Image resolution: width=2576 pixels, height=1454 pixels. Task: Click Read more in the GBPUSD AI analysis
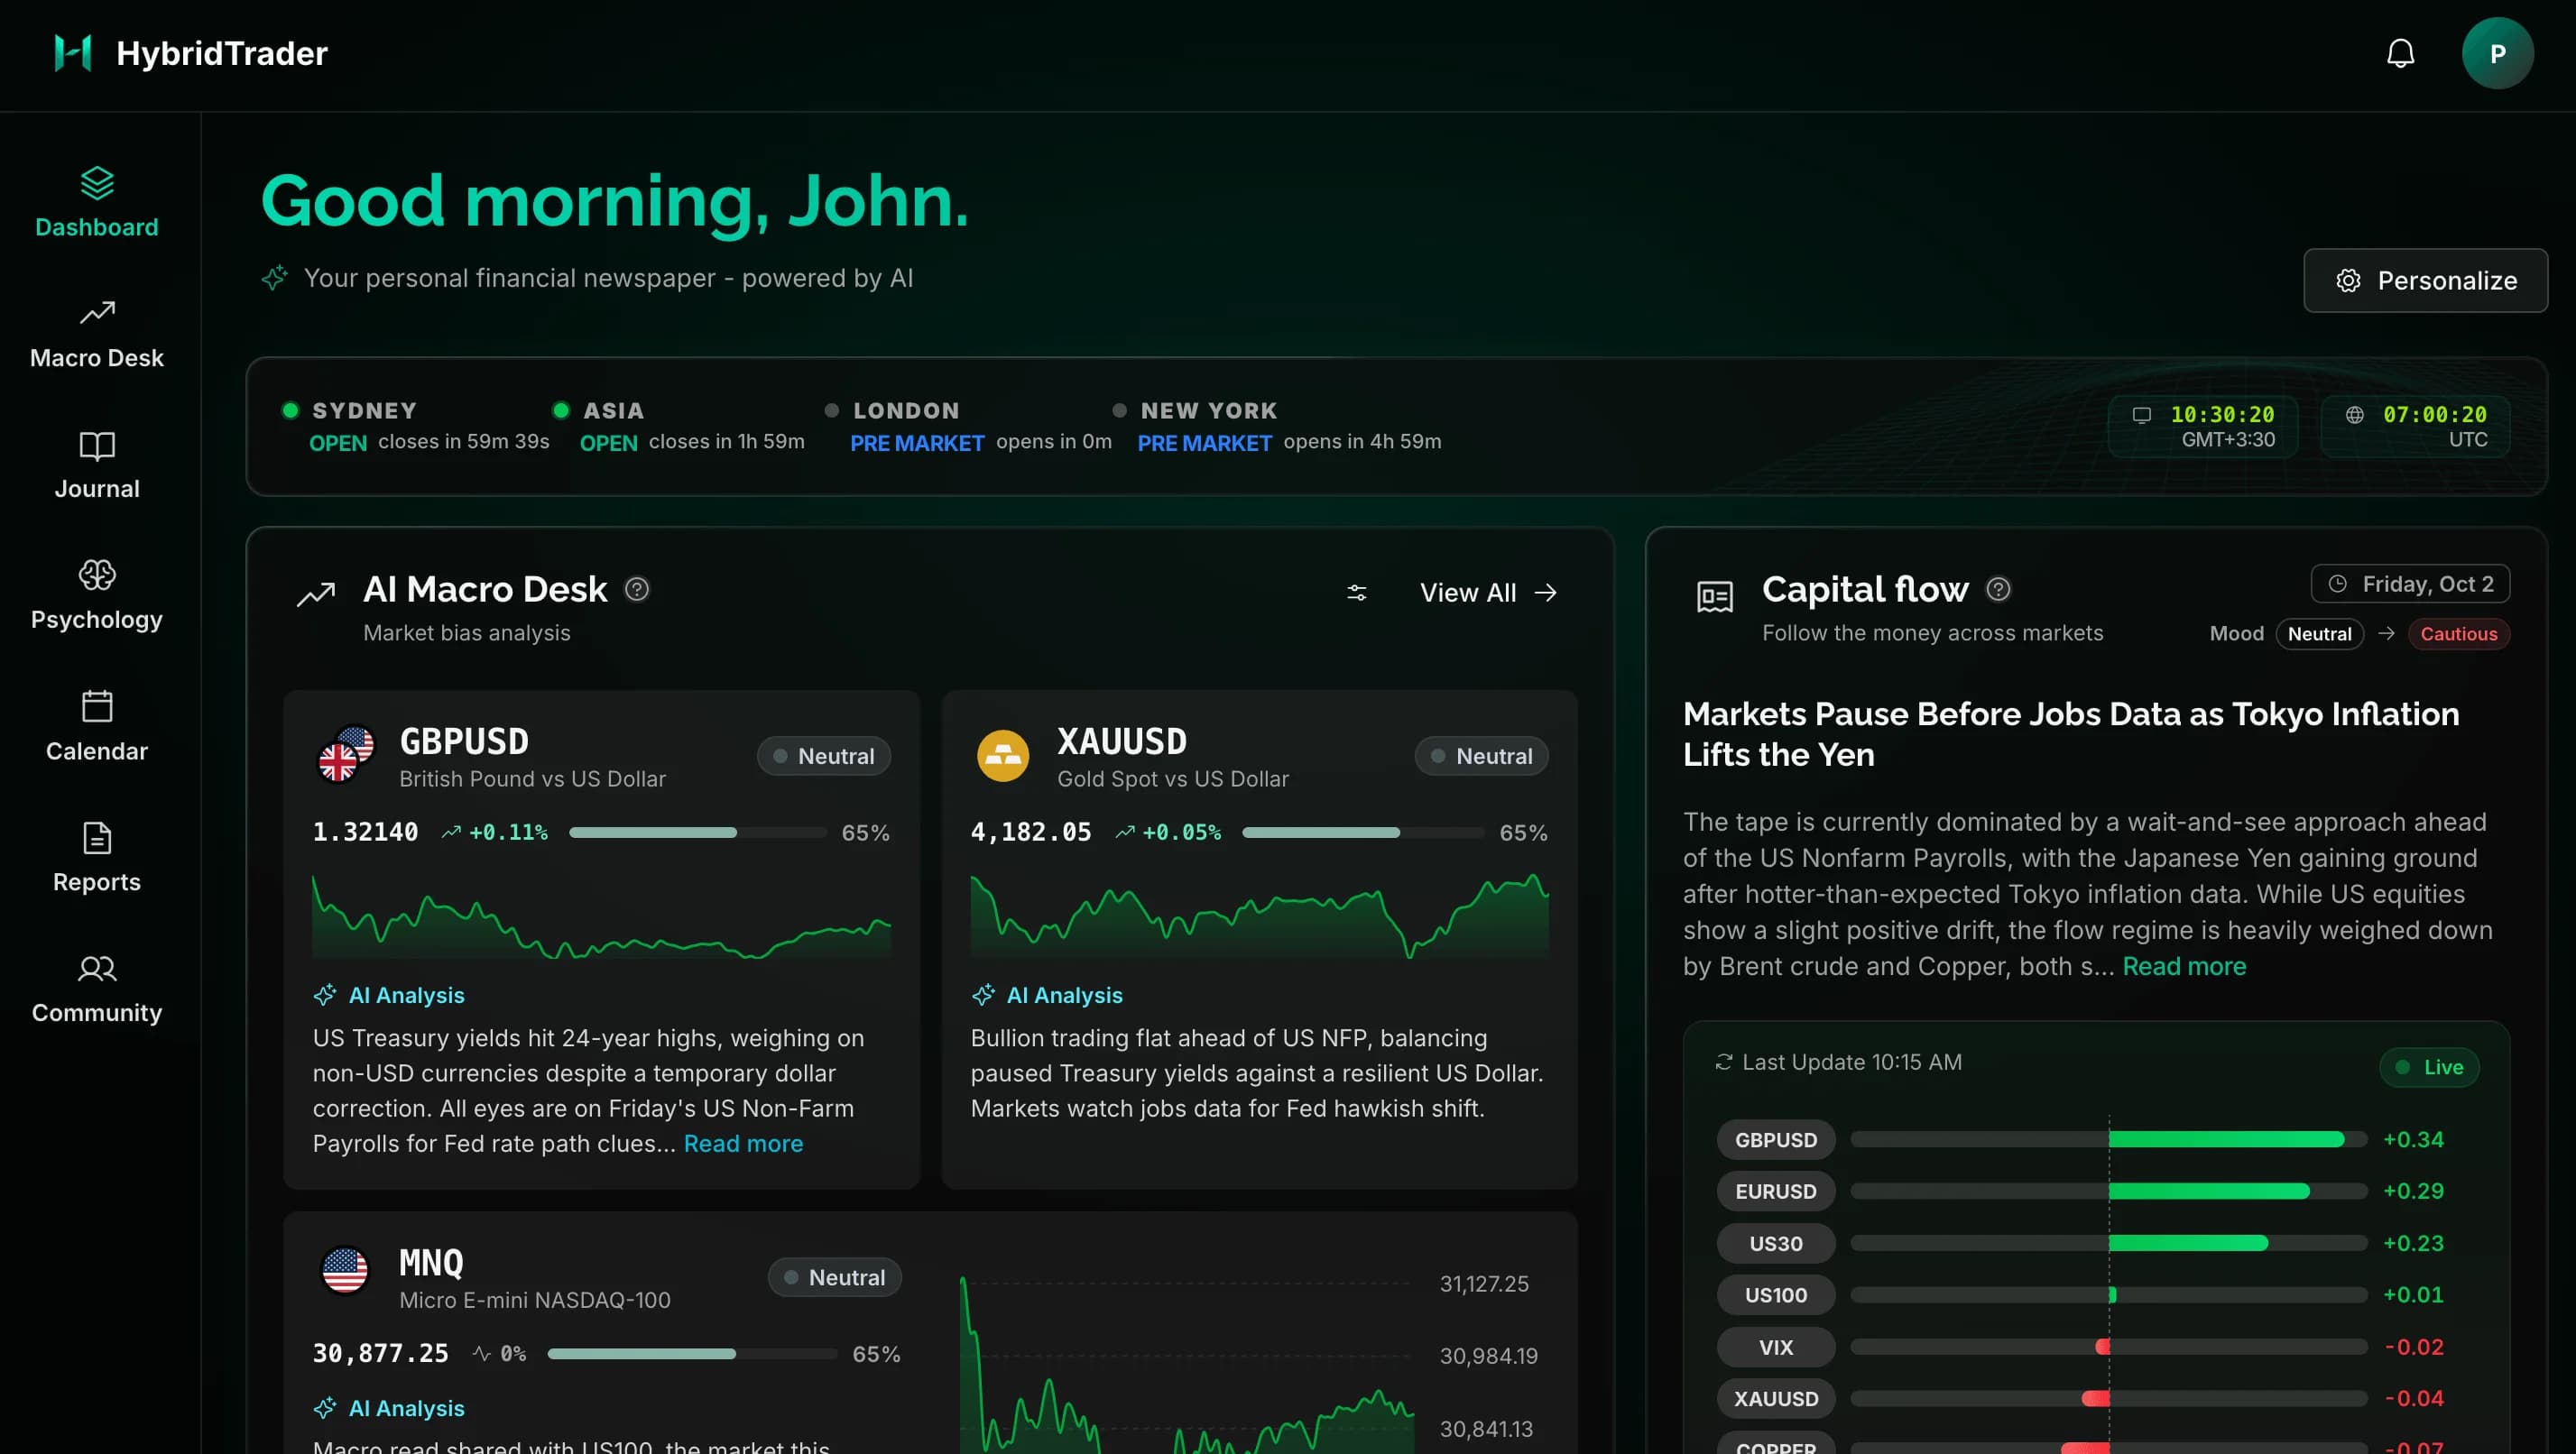click(x=743, y=1143)
